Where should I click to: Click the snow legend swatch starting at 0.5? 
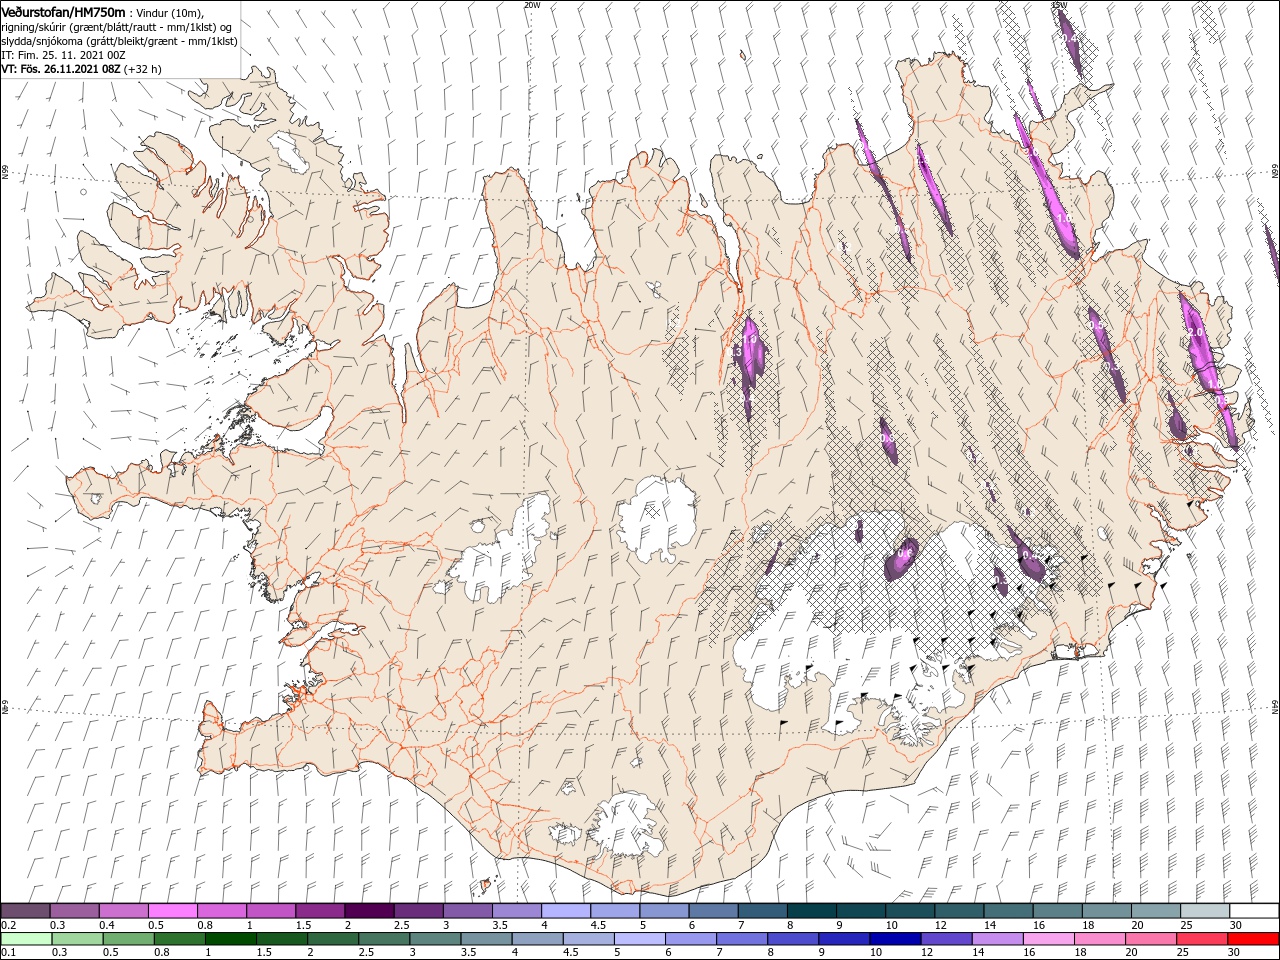click(172, 911)
